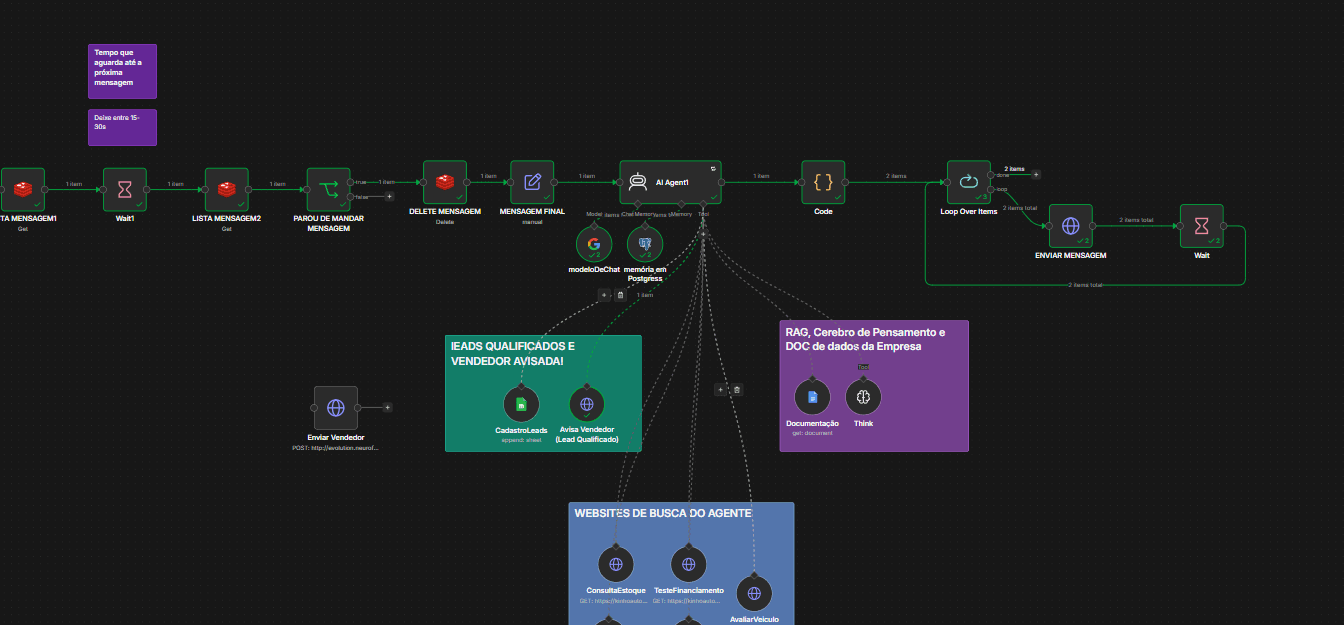Select the CadastroLeads sheet node
Screen dimensions: 1344x625
(x=521, y=404)
